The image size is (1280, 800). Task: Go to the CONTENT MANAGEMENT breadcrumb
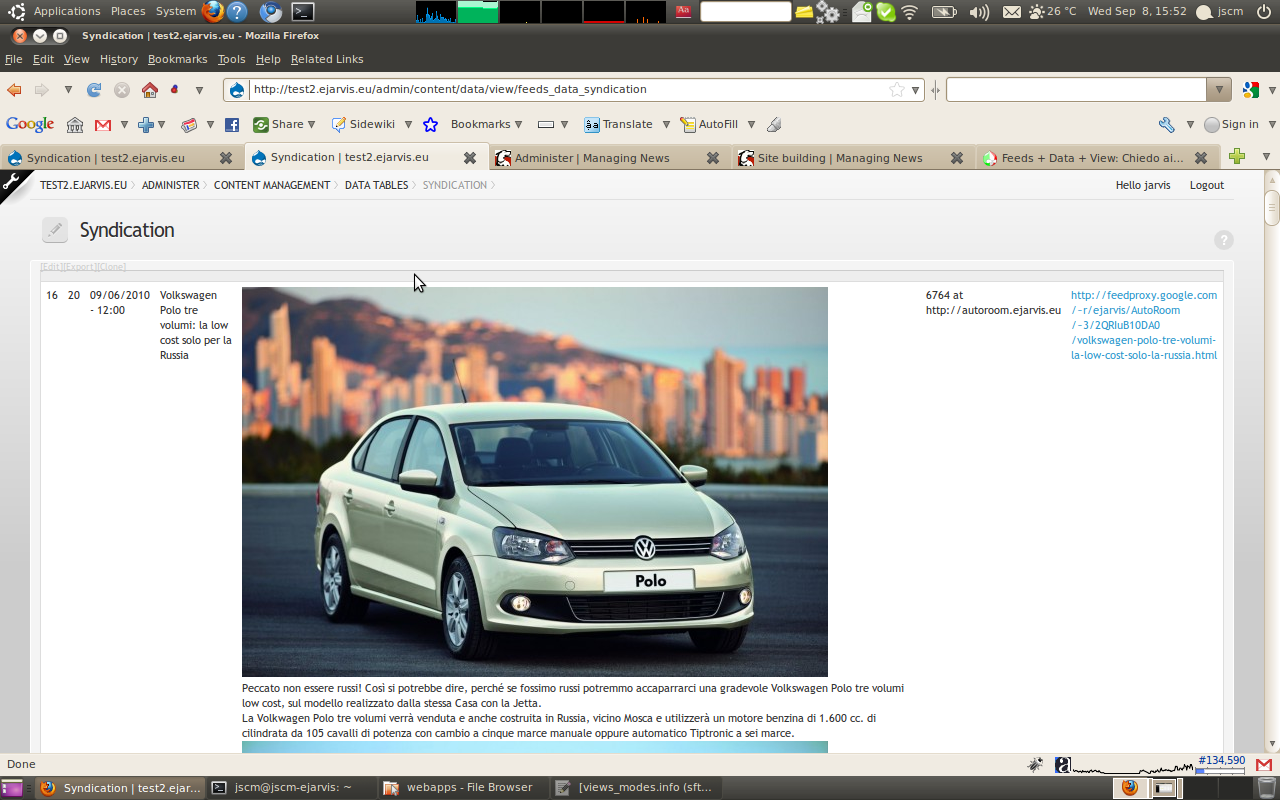click(272, 185)
